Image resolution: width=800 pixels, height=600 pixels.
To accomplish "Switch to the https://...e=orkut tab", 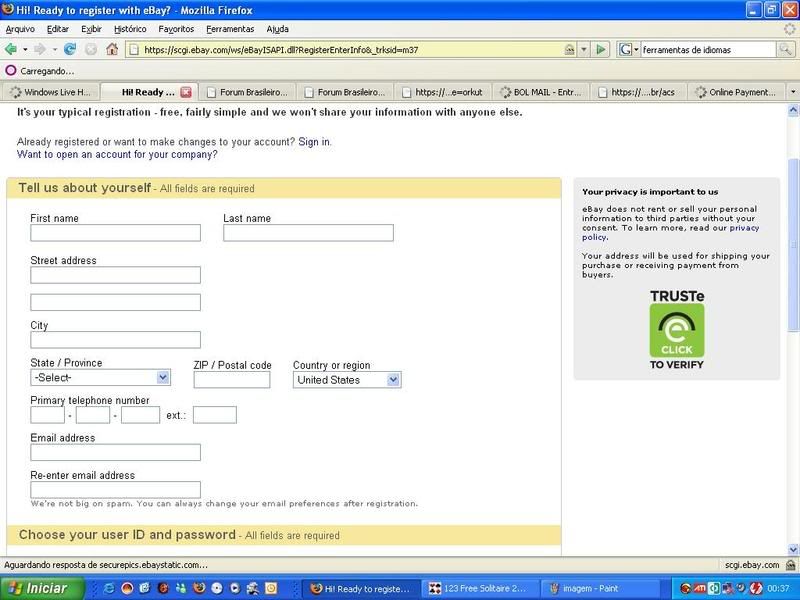I will (x=443, y=92).
